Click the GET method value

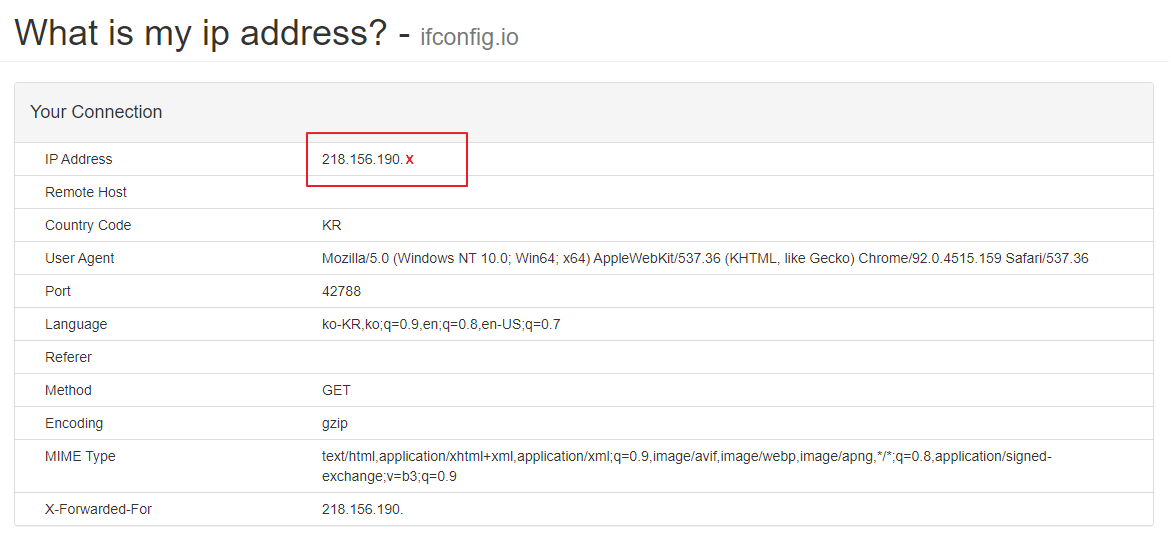[336, 390]
